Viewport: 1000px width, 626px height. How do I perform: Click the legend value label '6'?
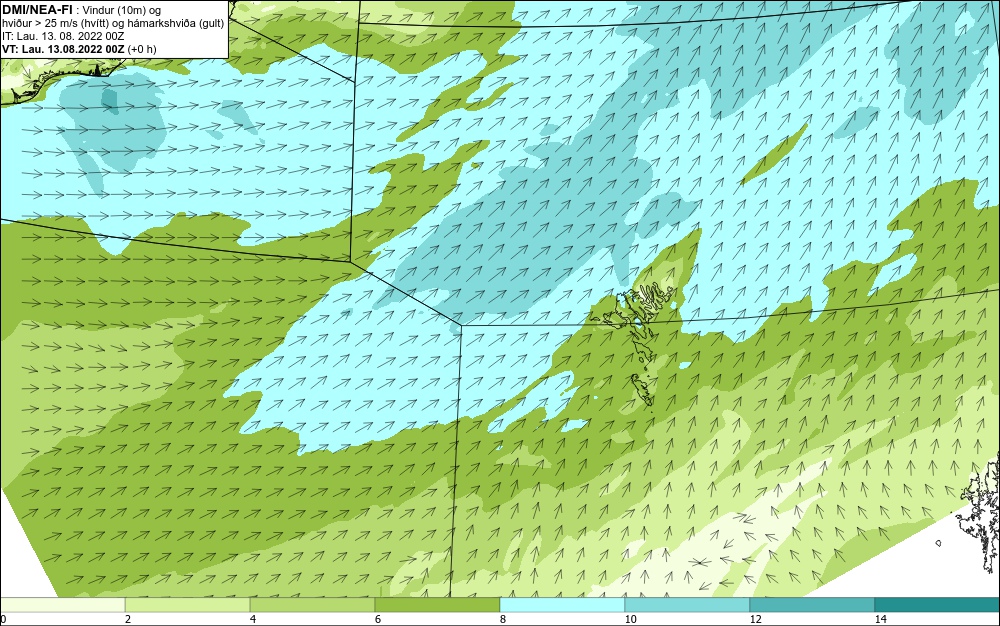click(x=378, y=619)
